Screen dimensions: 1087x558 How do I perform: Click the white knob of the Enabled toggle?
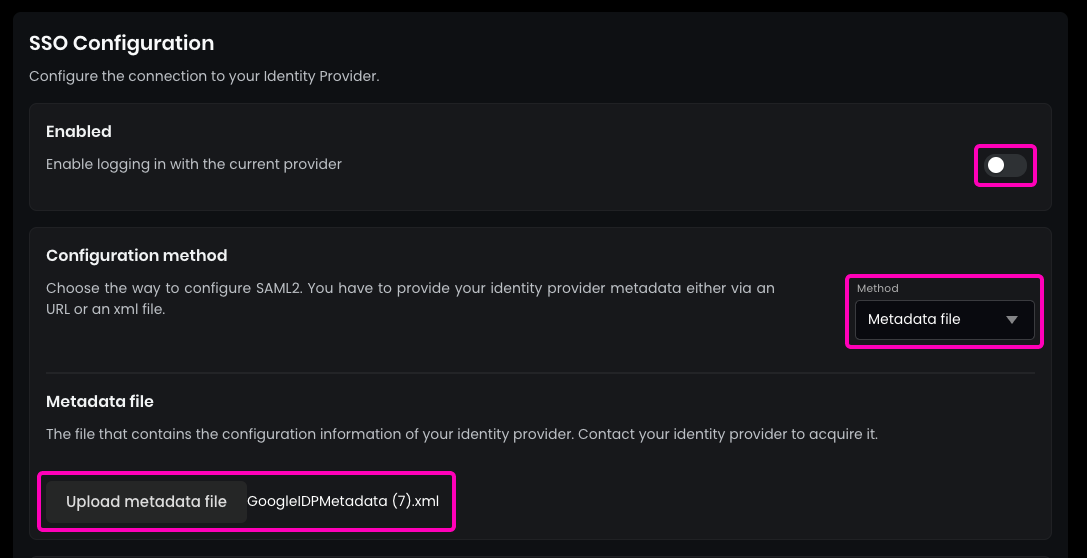click(x=996, y=165)
